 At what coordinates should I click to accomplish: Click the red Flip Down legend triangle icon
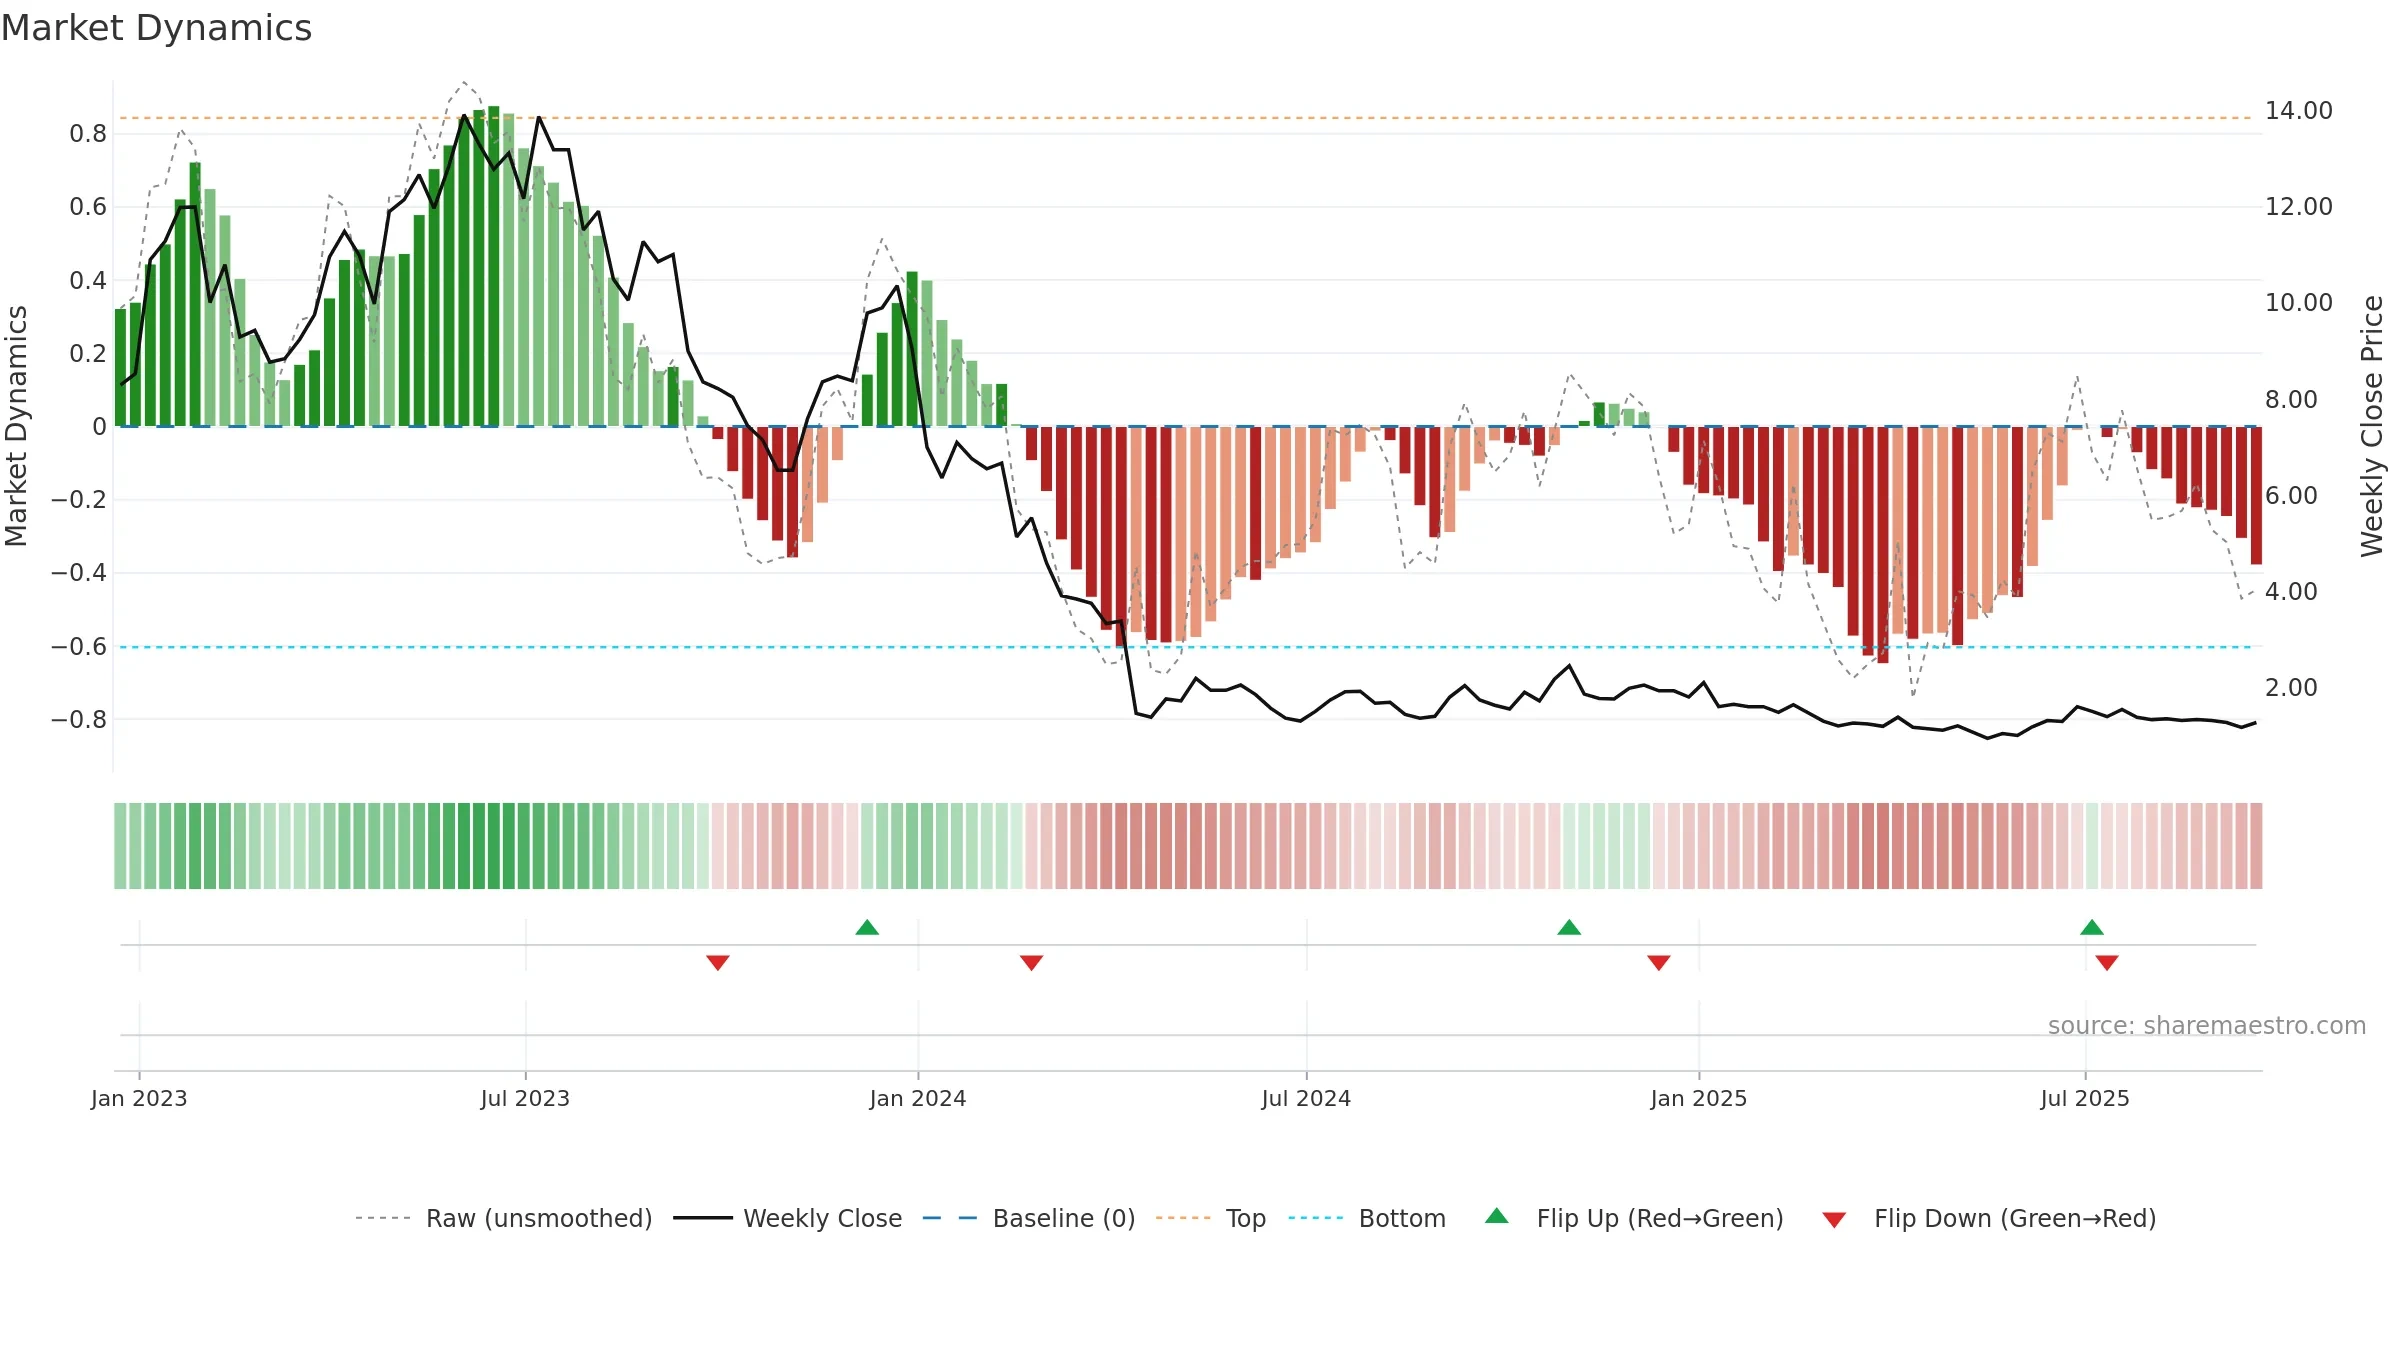tap(1834, 1220)
